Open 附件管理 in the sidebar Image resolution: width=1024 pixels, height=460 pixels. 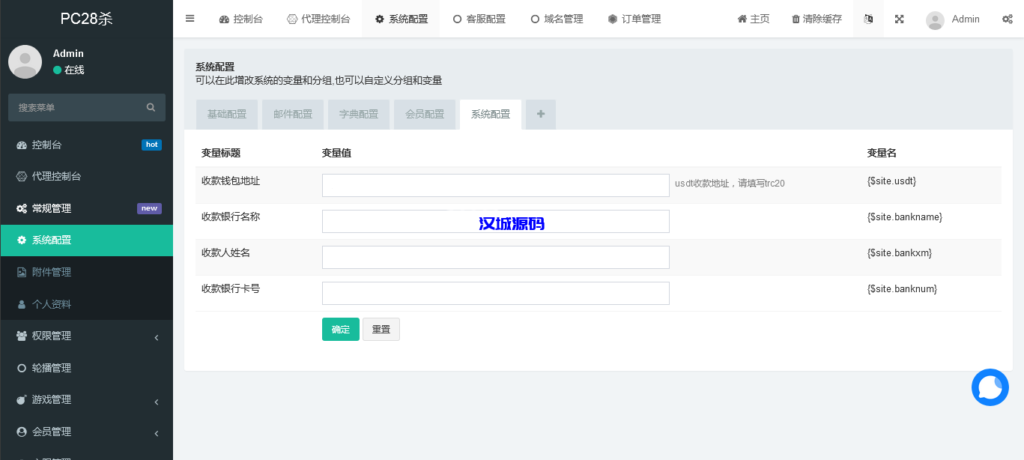(x=86, y=272)
